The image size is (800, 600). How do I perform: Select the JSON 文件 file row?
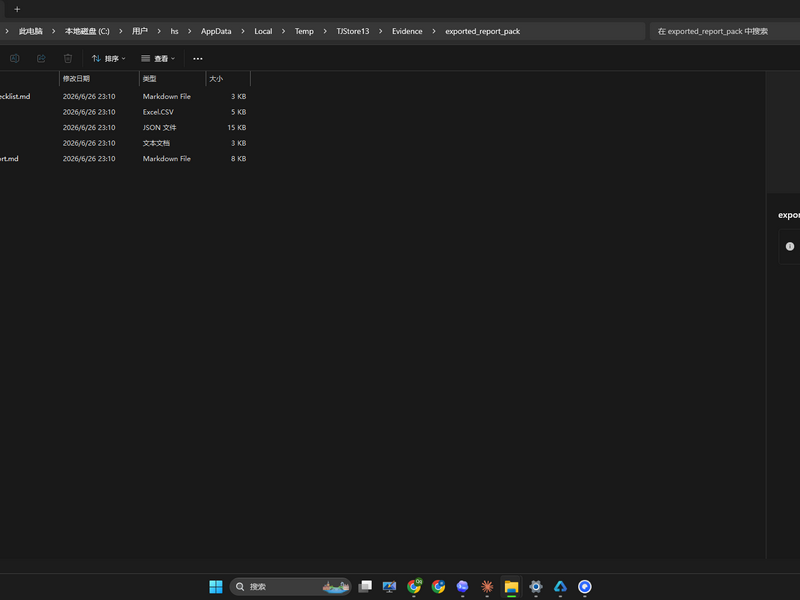pyautogui.click(x=125, y=128)
